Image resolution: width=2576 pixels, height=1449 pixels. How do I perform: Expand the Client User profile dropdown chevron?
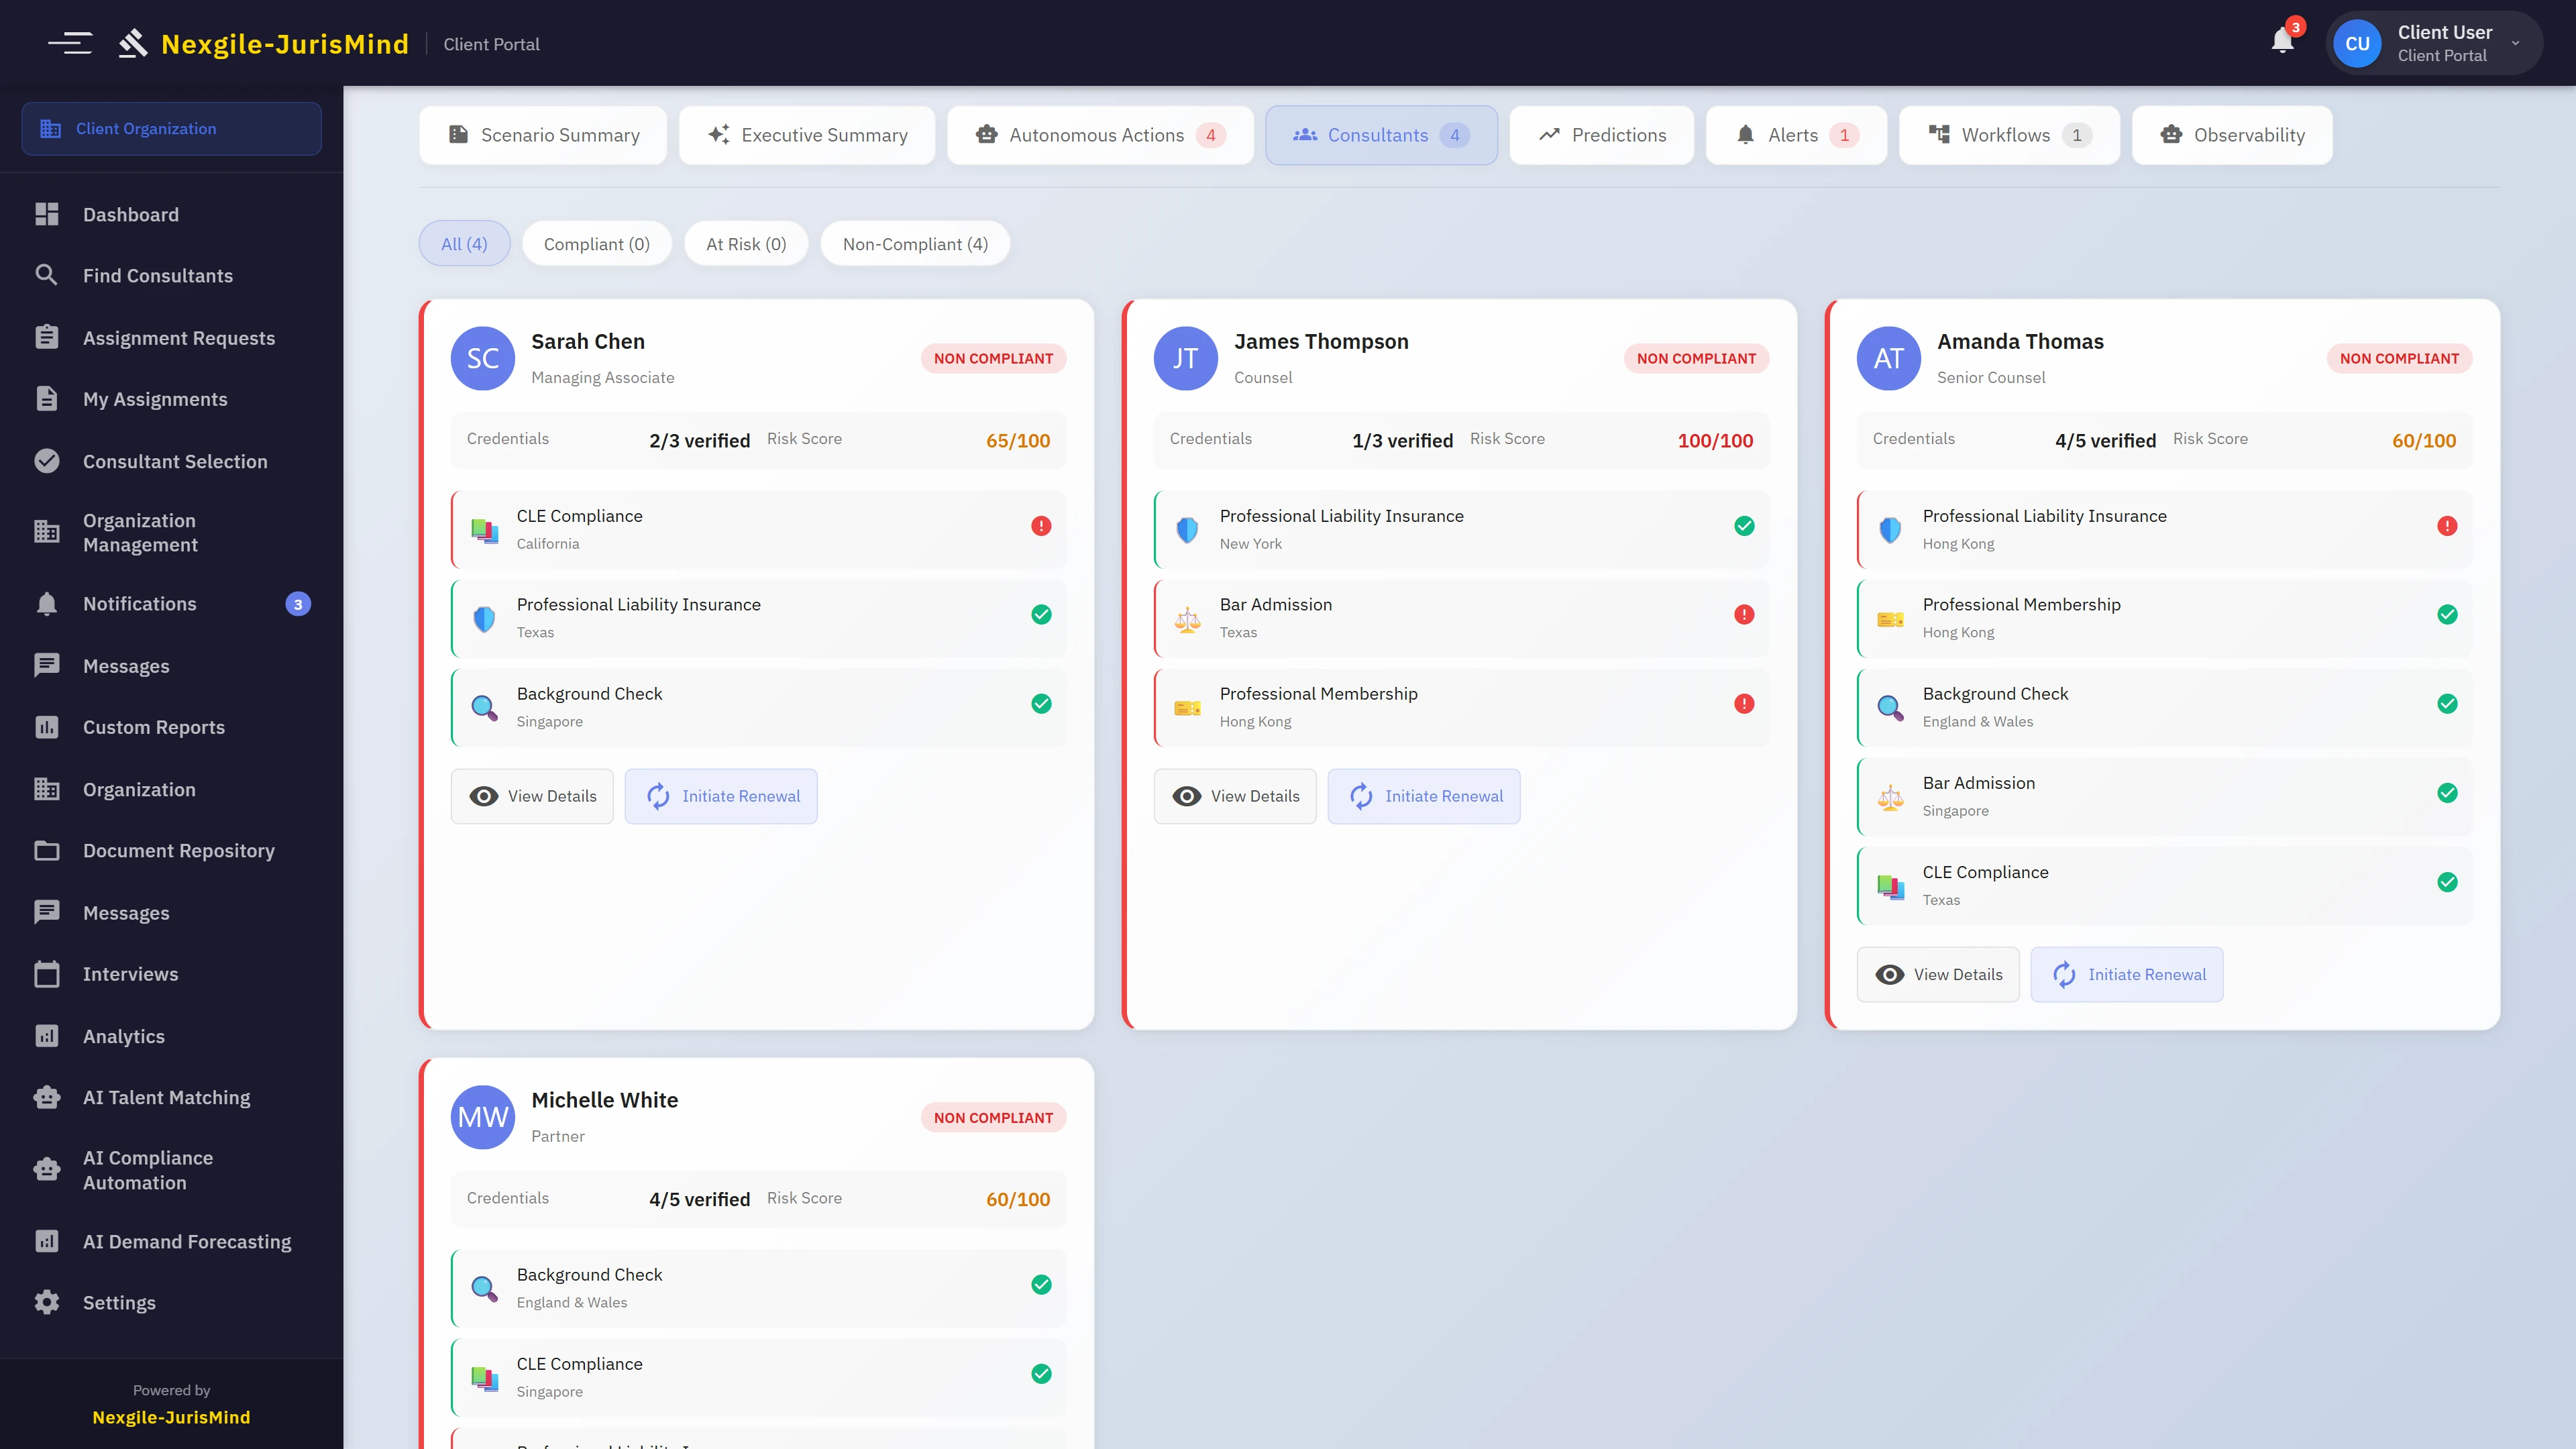coord(2516,43)
